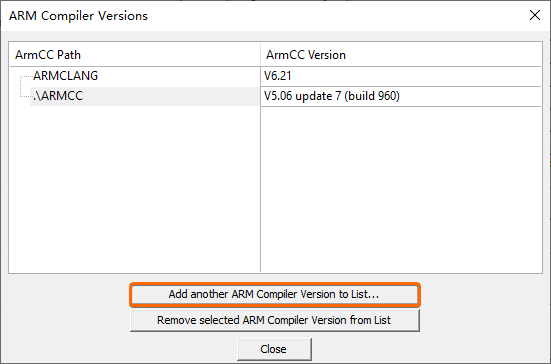Click empty space in the ArmCC Path column
This screenshot has height=364, width=551.
coord(135,190)
